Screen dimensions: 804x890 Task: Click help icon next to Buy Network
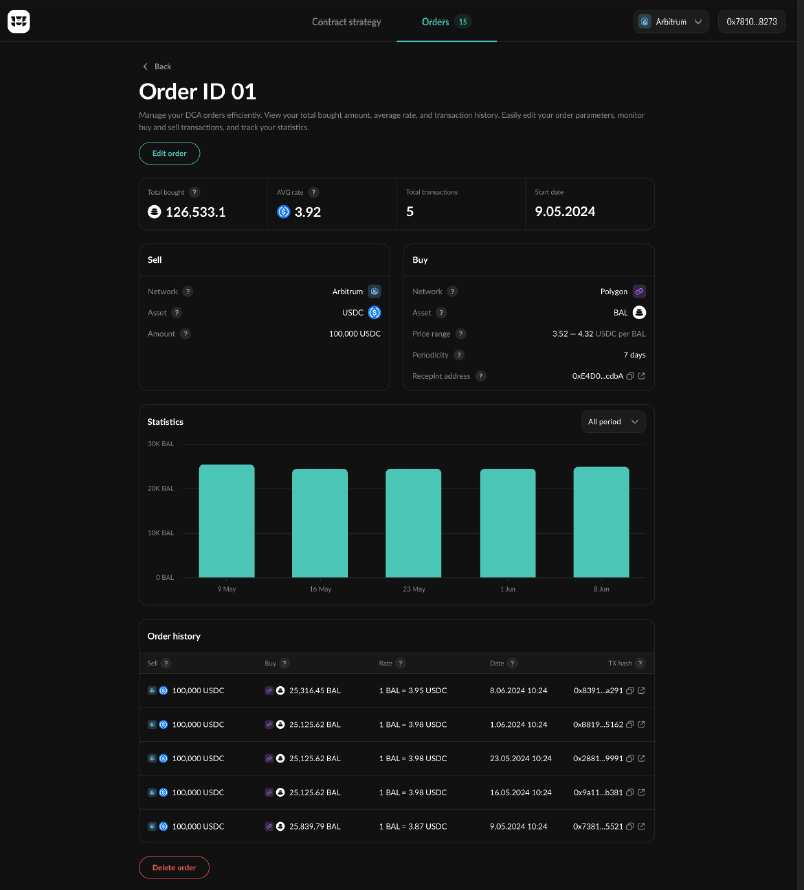(x=452, y=291)
